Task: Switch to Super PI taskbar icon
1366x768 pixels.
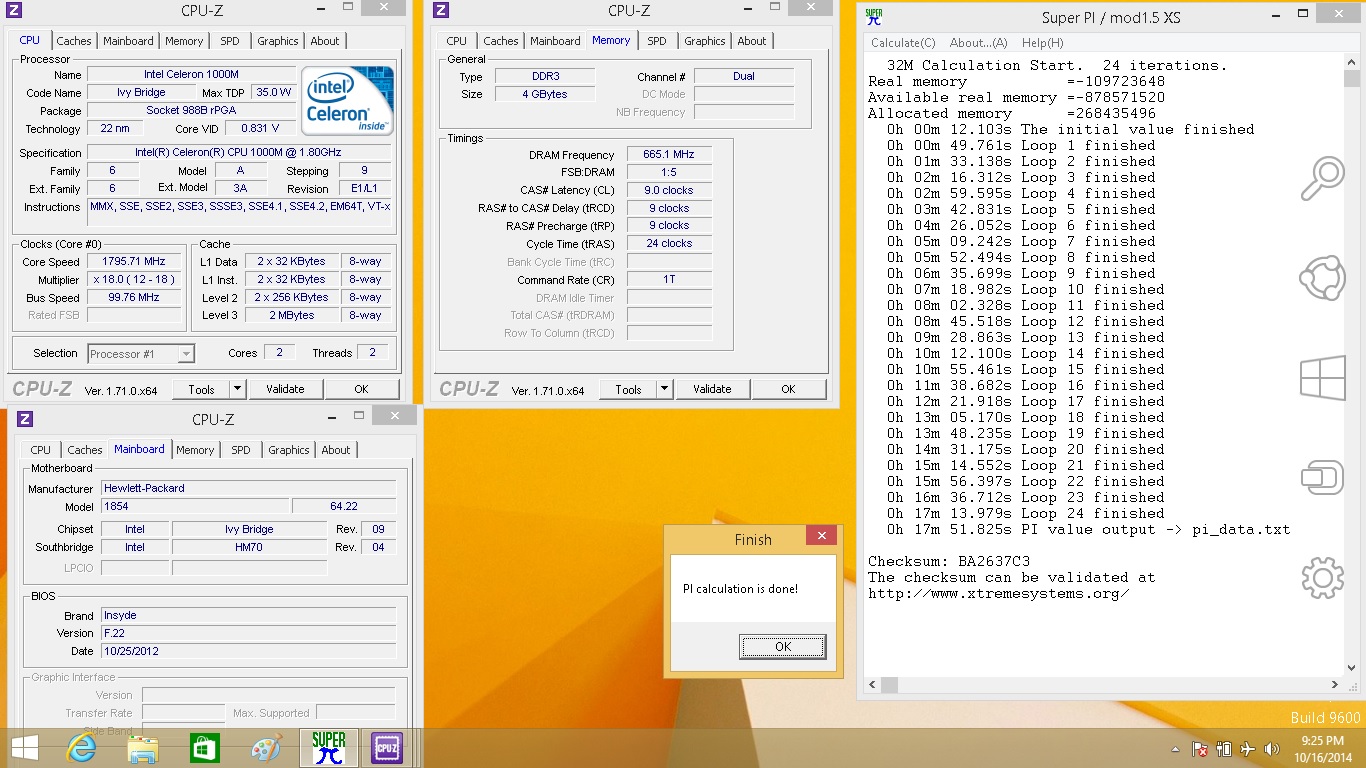Action: pyautogui.click(x=328, y=748)
